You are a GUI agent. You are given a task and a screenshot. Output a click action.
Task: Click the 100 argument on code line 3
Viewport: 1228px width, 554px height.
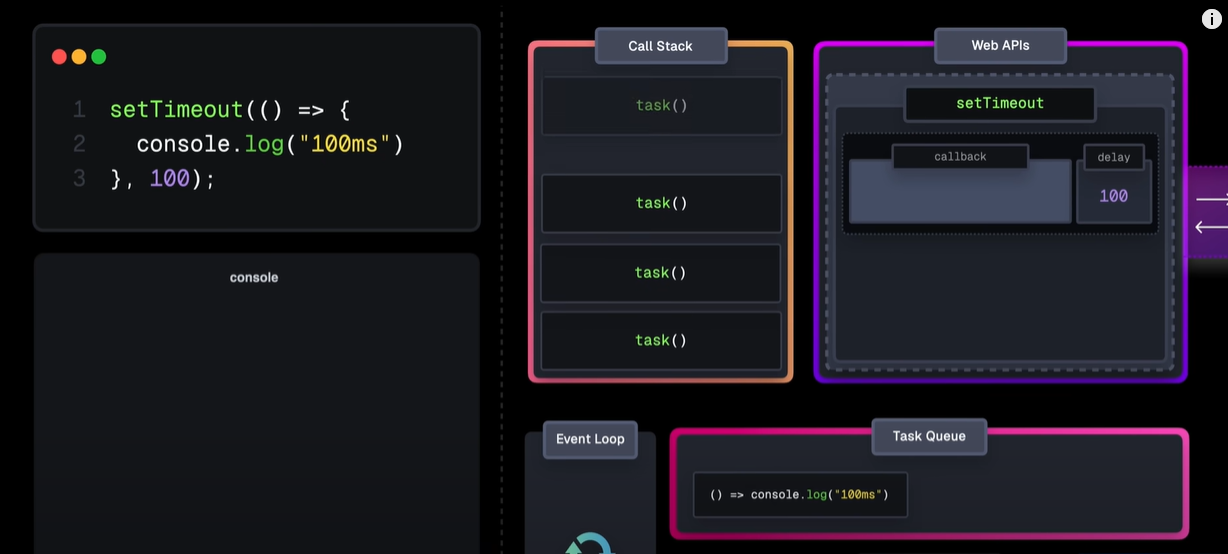(170, 179)
